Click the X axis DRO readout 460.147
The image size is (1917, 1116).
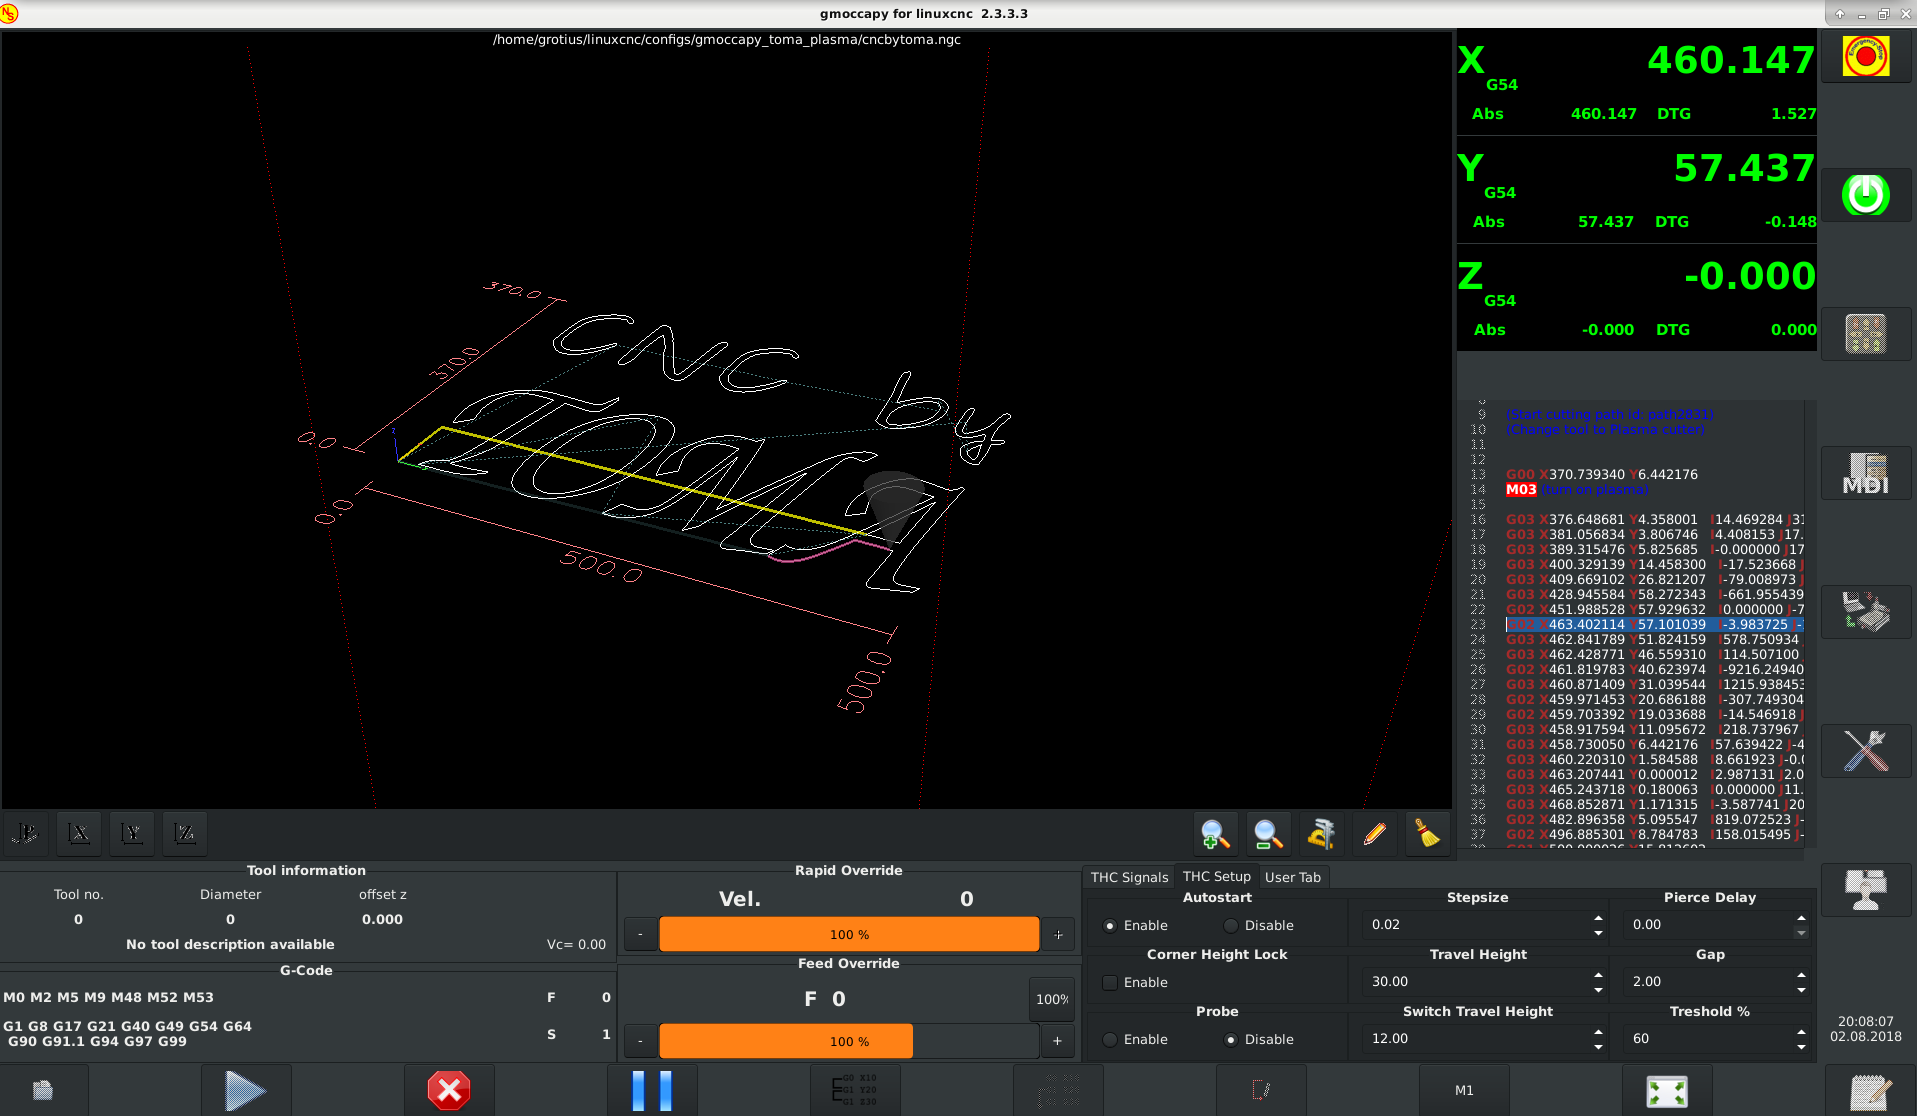click(x=1730, y=61)
